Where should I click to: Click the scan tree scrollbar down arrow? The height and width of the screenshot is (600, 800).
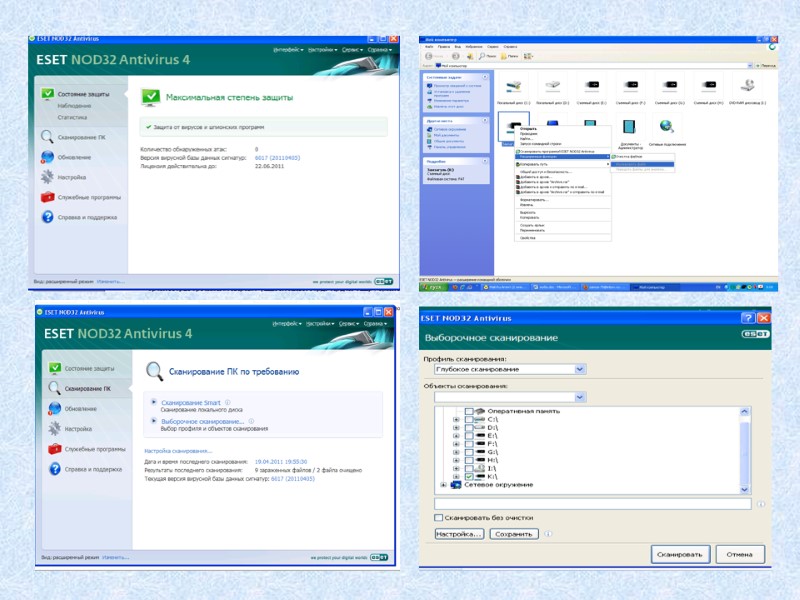tap(744, 489)
